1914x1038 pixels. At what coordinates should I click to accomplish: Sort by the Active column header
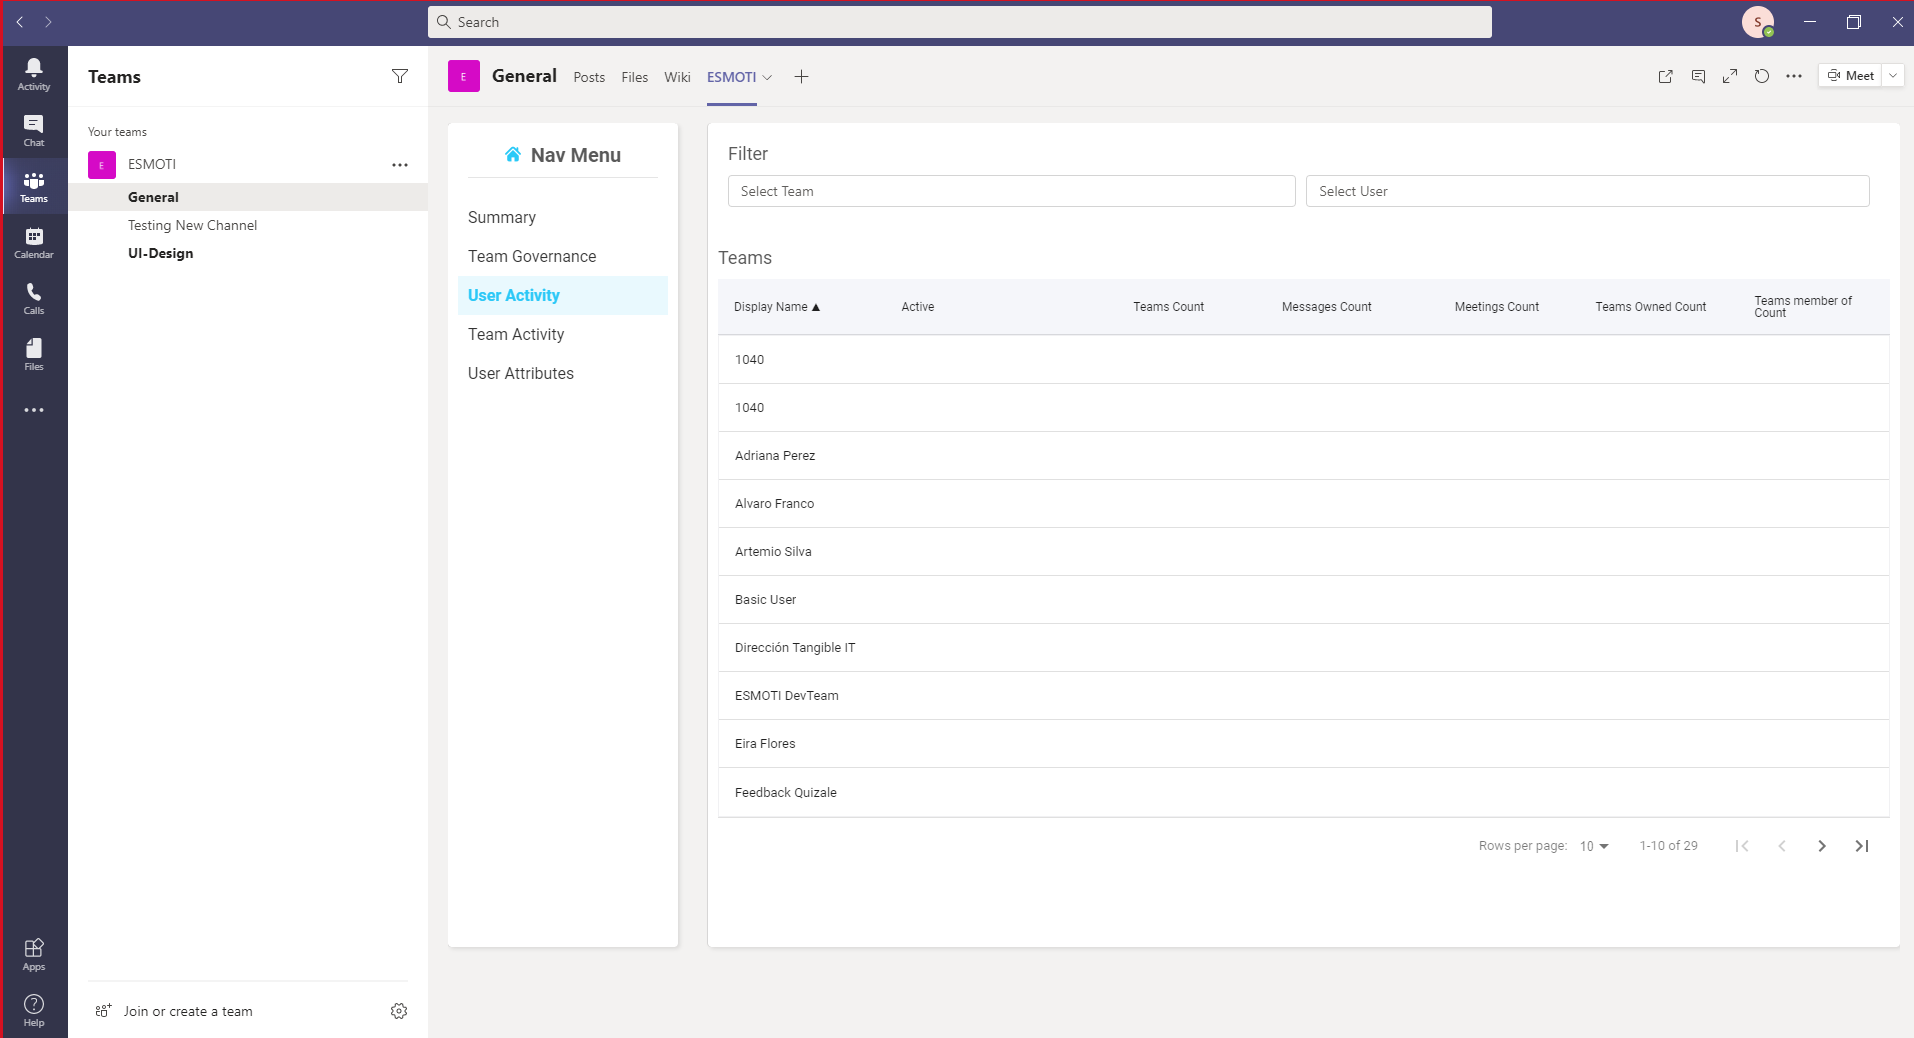pyautogui.click(x=918, y=307)
